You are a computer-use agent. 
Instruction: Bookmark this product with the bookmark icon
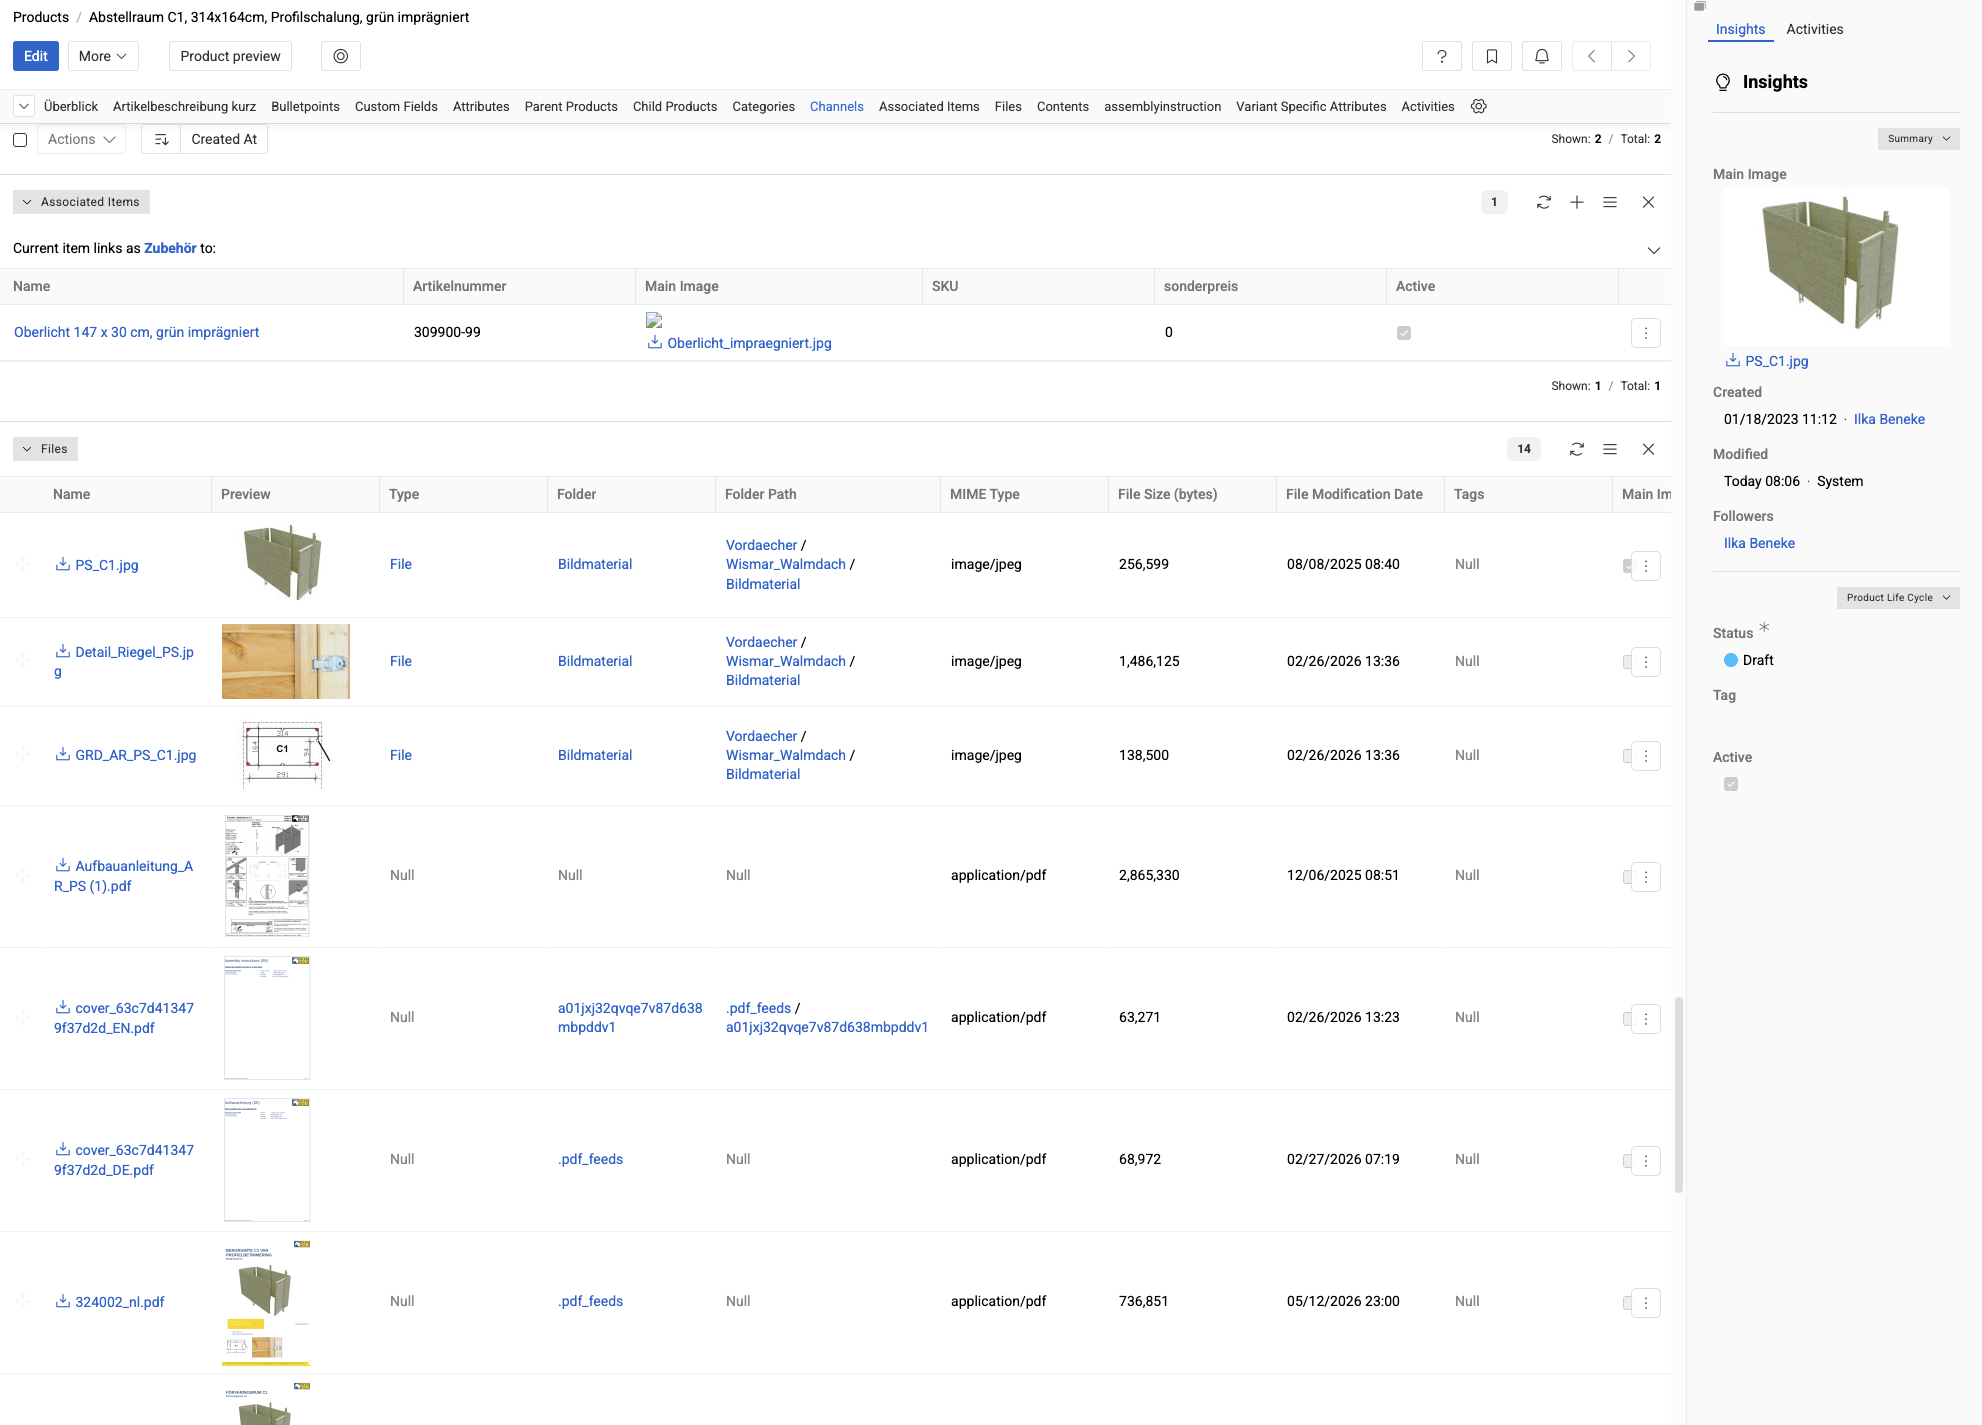click(x=1491, y=56)
